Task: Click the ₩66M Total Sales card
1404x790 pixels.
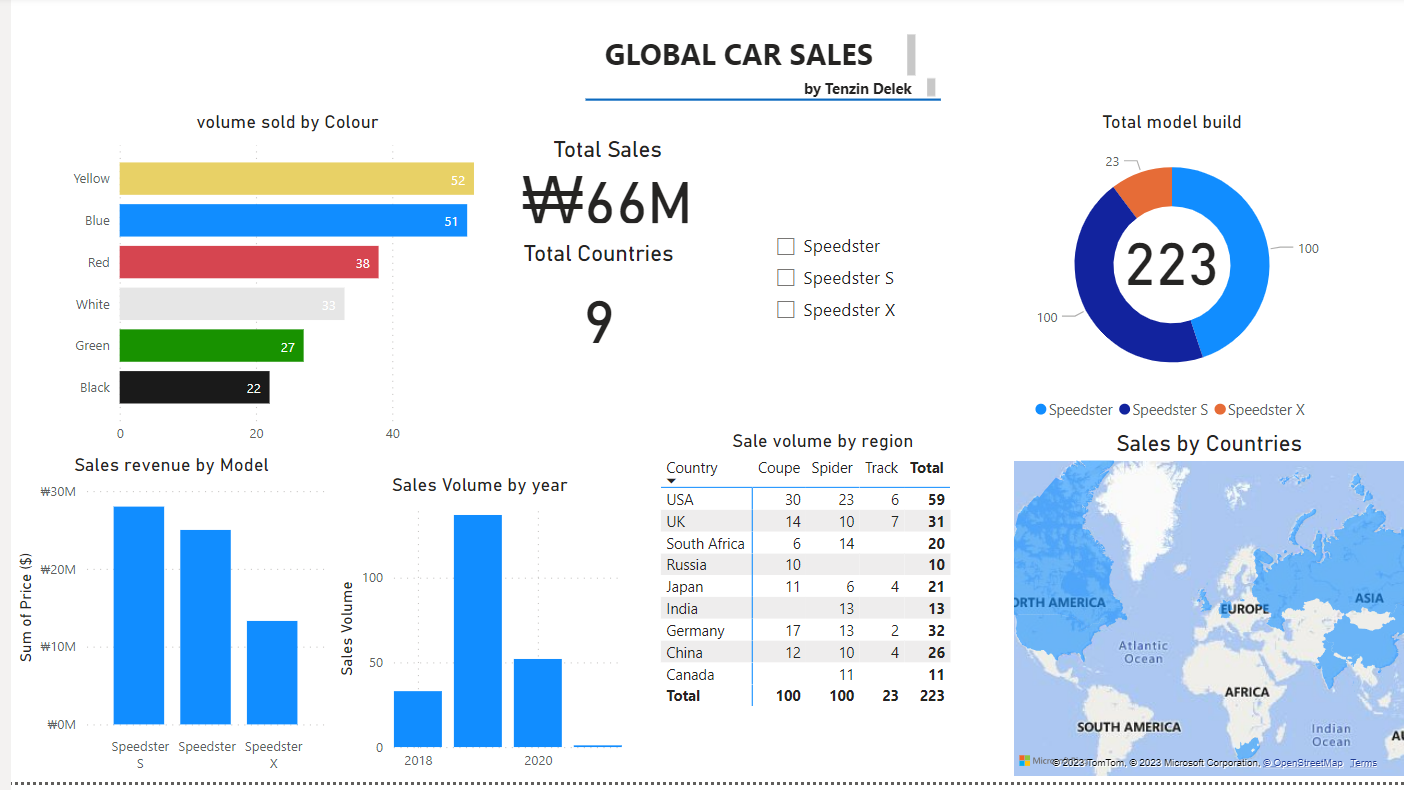Action: tap(607, 203)
